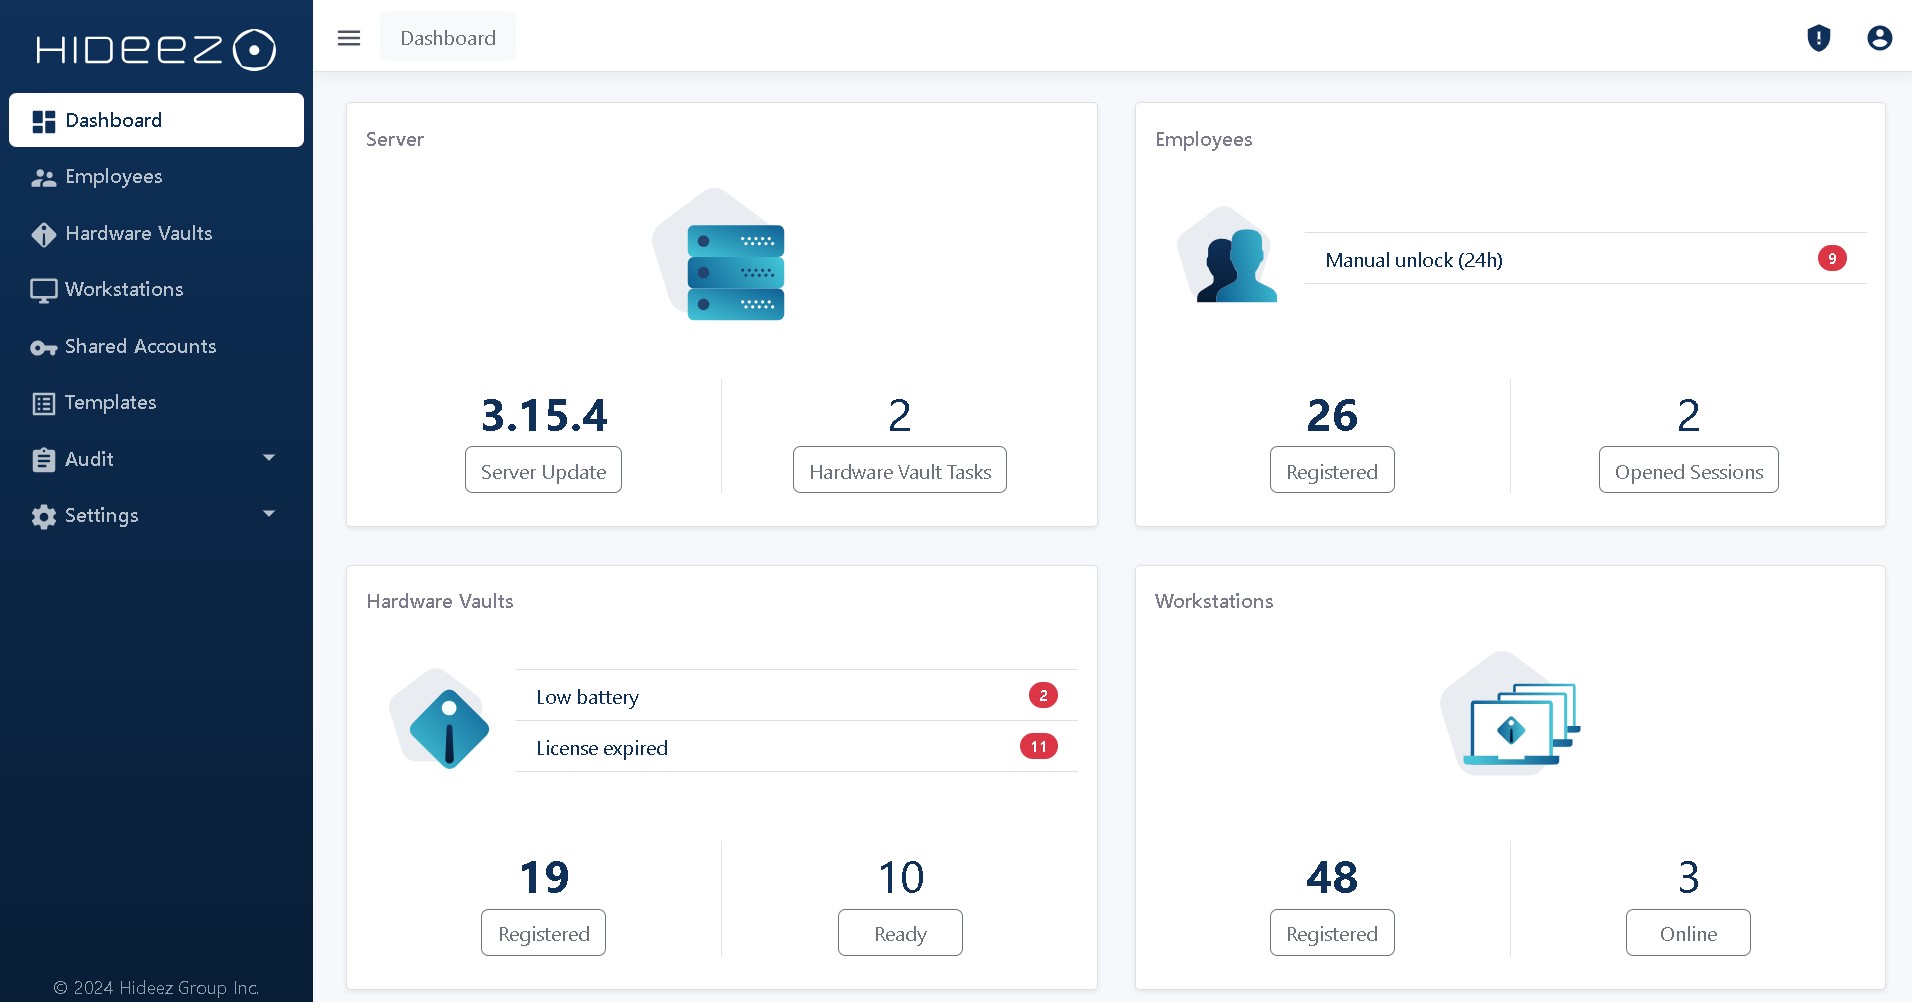Open Templates via the document icon
The height and width of the screenshot is (1002, 1912).
click(44, 403)
